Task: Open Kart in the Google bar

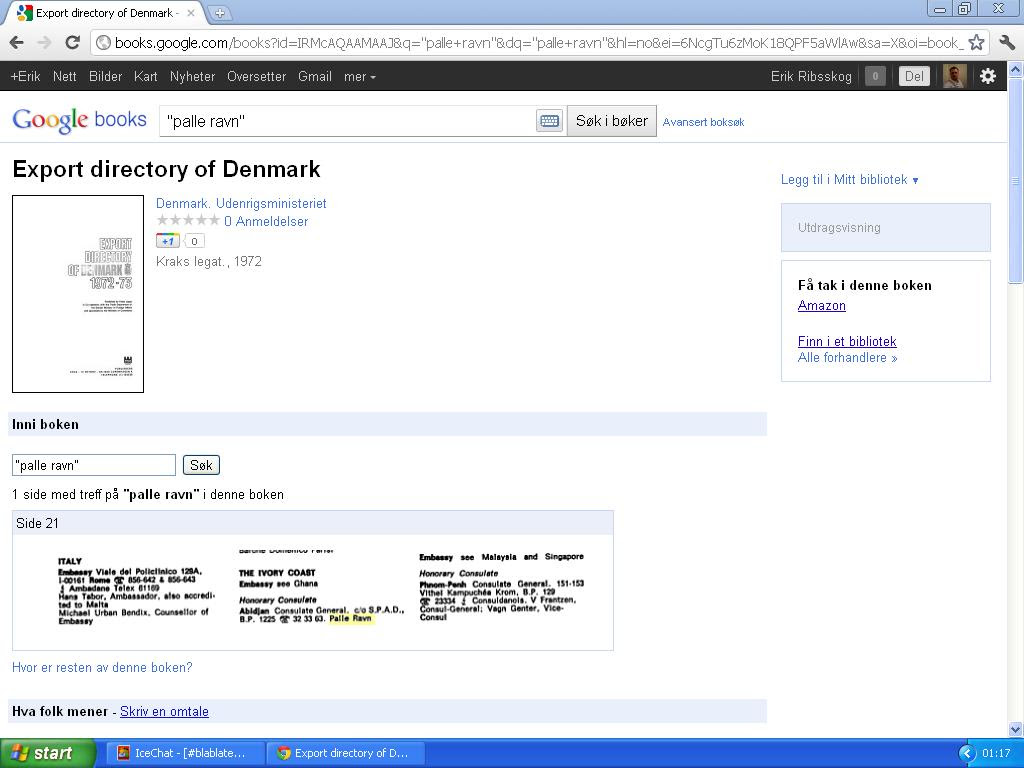Action: (146, 76)
